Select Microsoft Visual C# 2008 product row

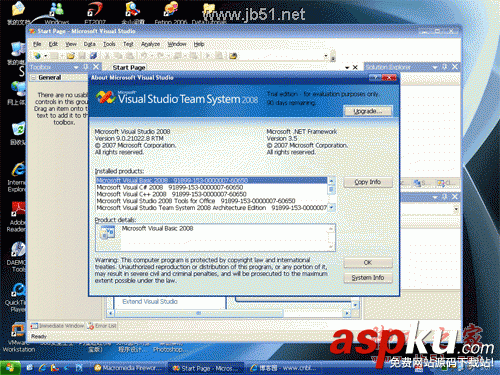[212, 187]
